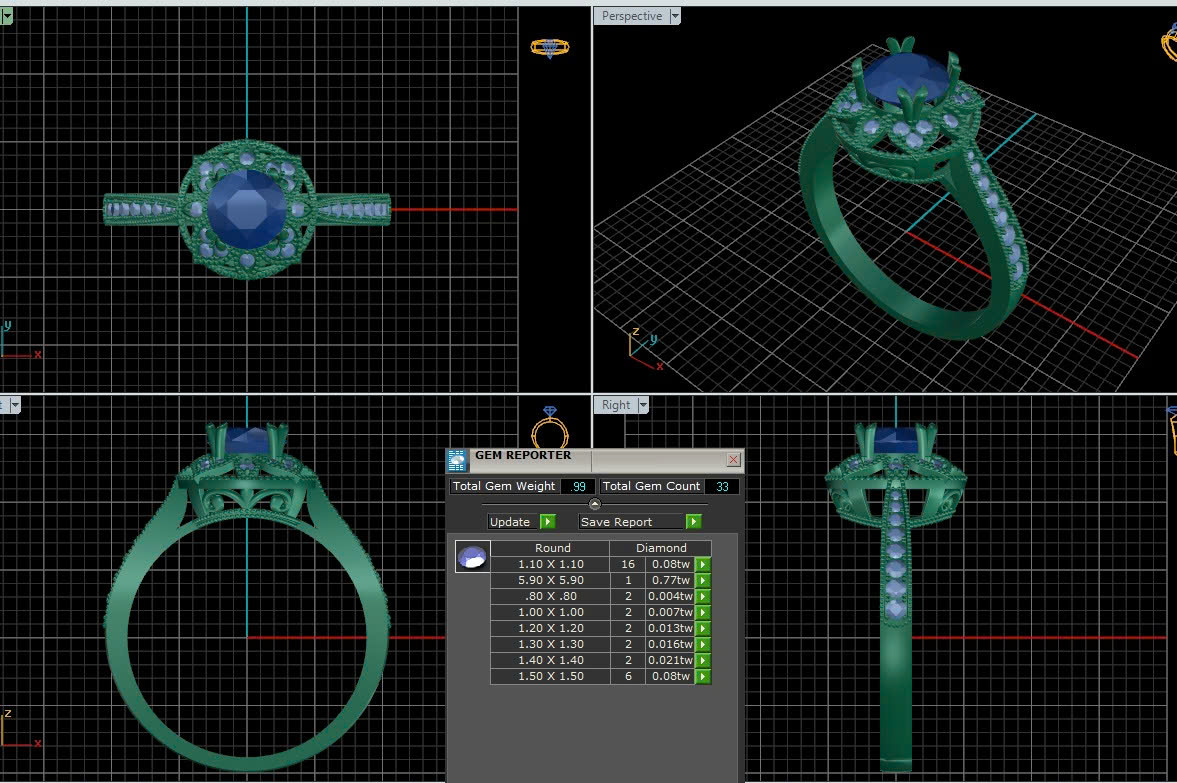This screenshot has height=783, width=1177.
Task: Select the Perspective viewport title tab
Action: [631, 16]
